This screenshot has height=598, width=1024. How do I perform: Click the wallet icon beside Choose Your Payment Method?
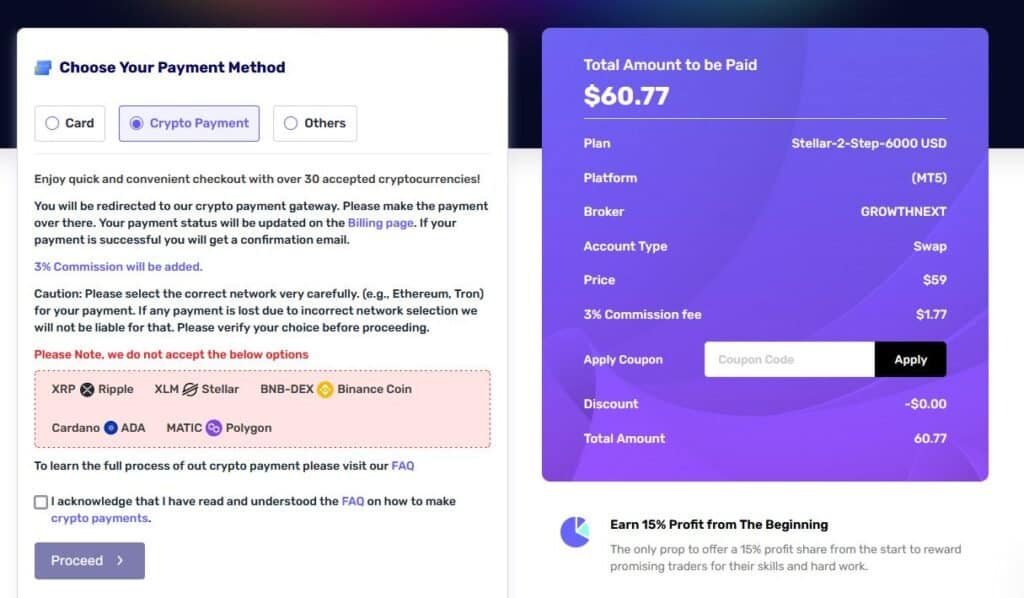tap(41, 67)
